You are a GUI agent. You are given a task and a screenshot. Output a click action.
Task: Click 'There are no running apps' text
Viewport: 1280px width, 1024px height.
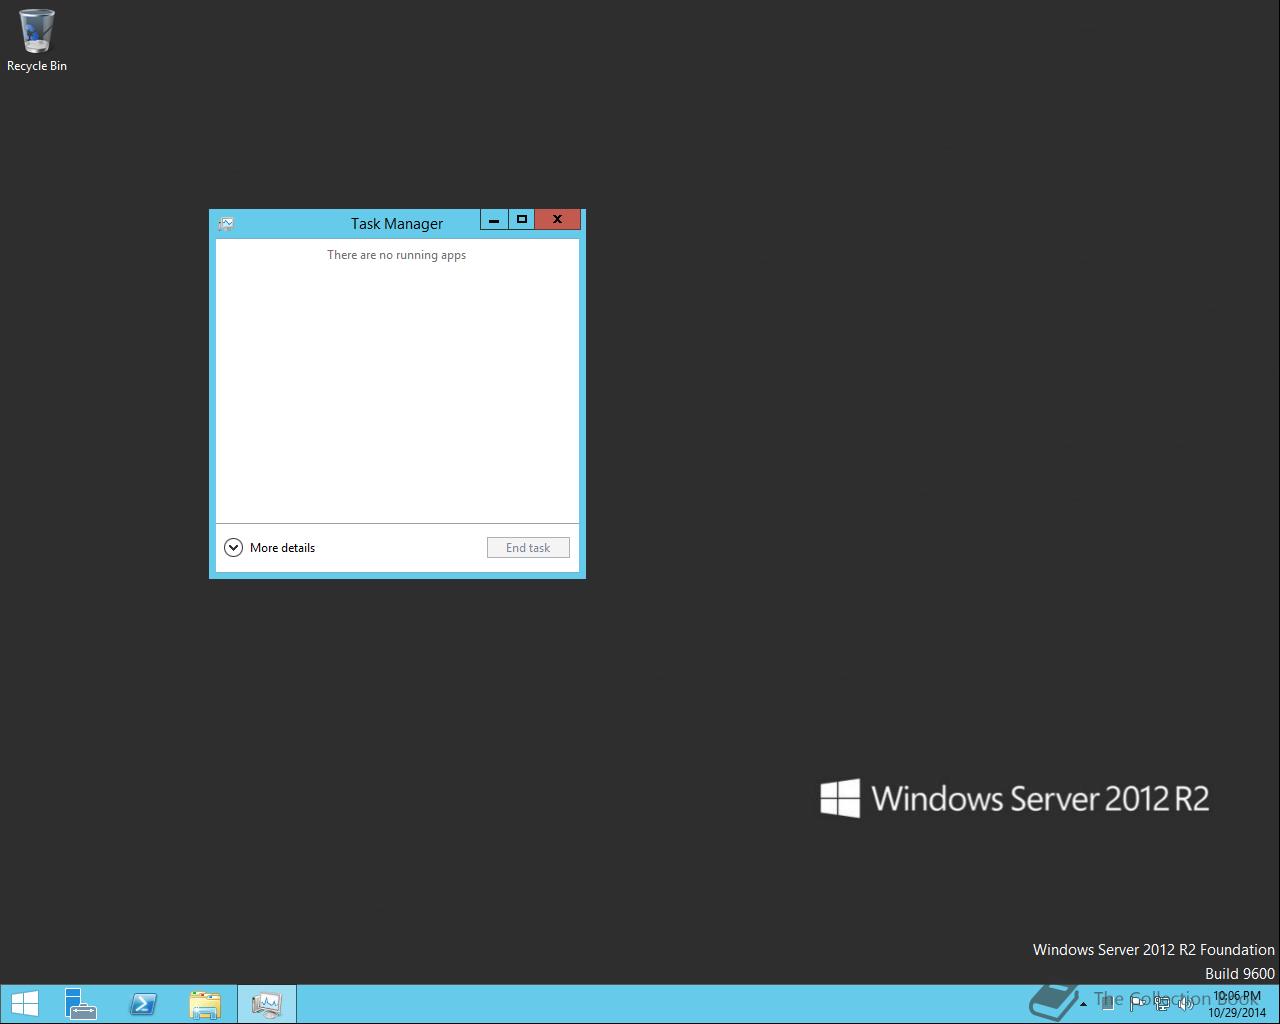pos(397,255)
